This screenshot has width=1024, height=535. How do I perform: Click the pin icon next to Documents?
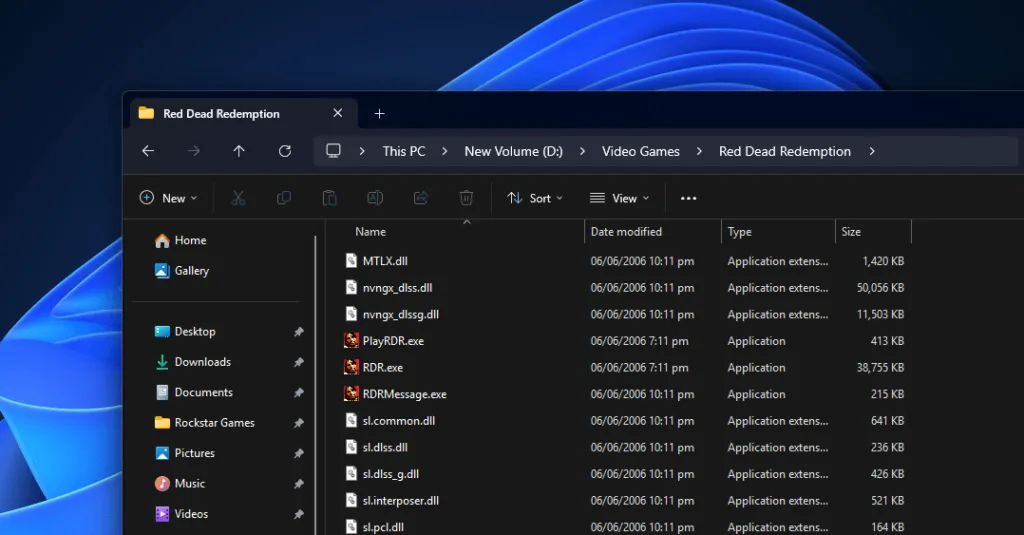[x=298, y=393]
